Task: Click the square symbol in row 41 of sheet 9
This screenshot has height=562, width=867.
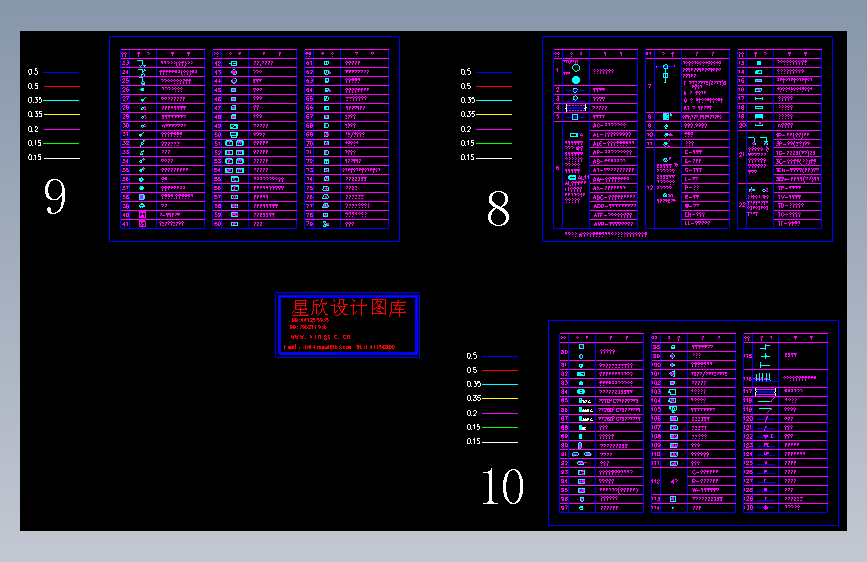Action: point(142,224)
